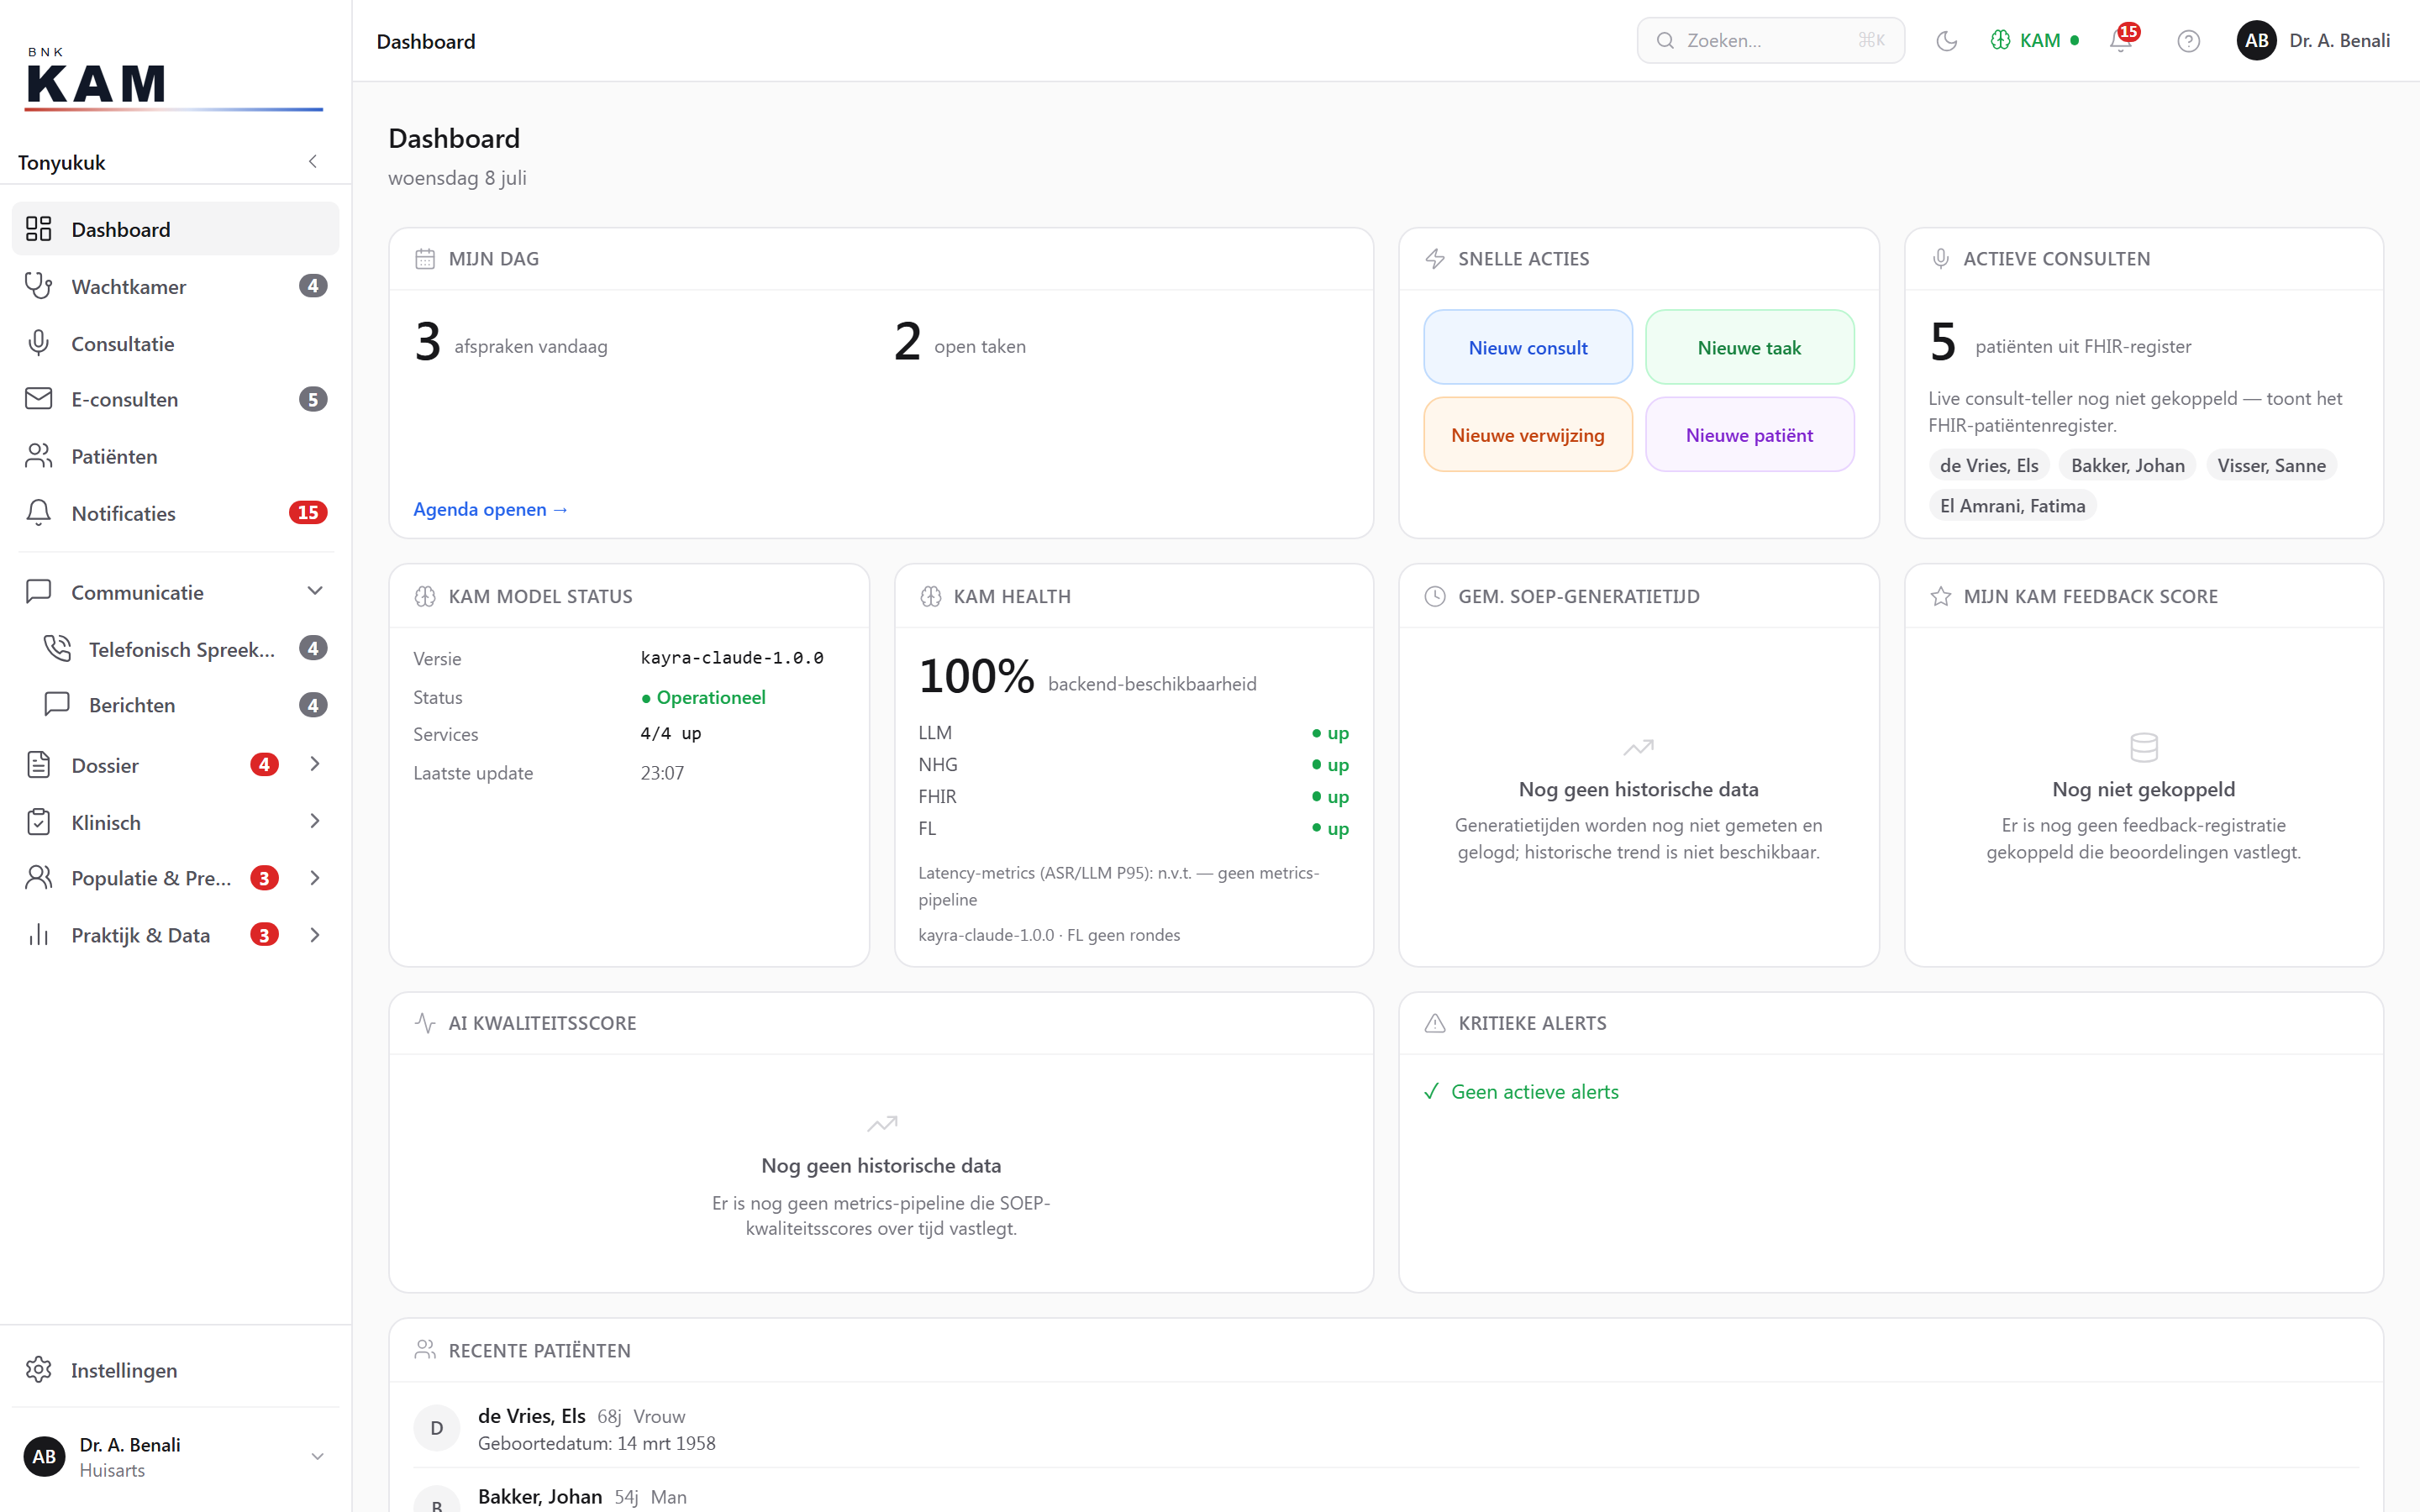Click the Mijn KAM Feedback Score star icon
This screenshot has width=2420, height=1512.
click(x=1941, y=596)
